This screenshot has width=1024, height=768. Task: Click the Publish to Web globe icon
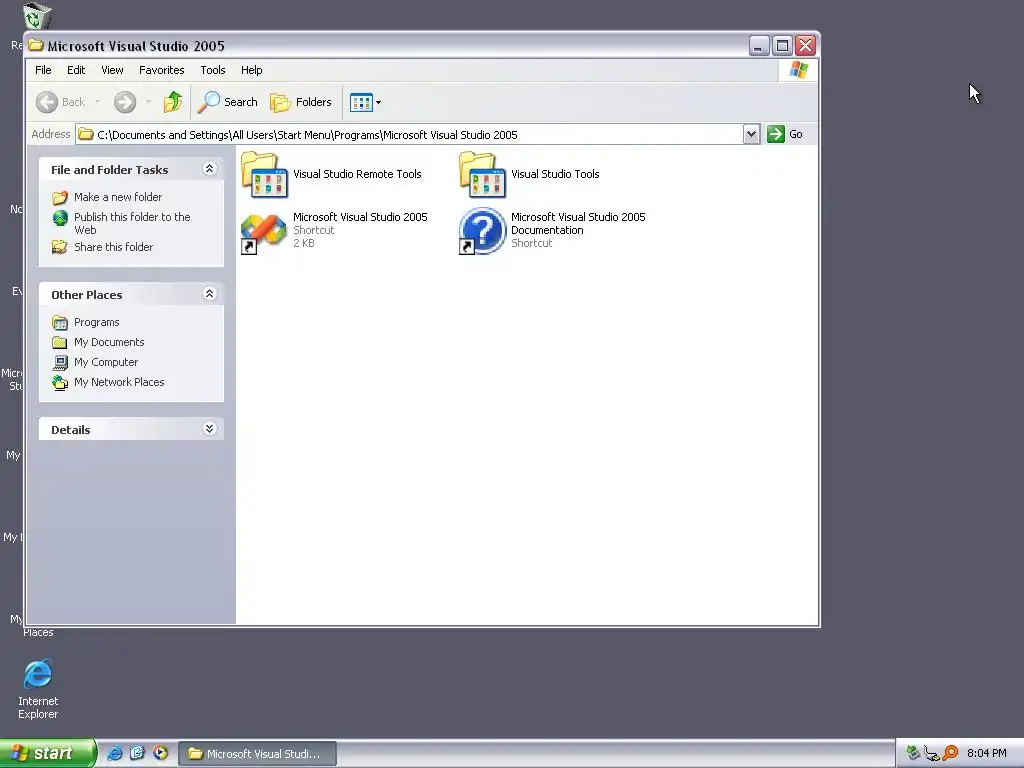pos(60,217)
